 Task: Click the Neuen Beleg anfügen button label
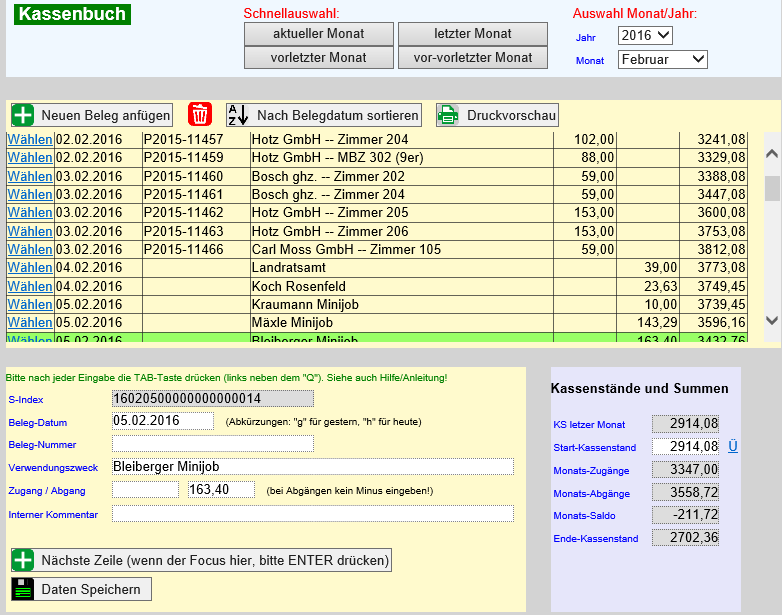(106, 115)
